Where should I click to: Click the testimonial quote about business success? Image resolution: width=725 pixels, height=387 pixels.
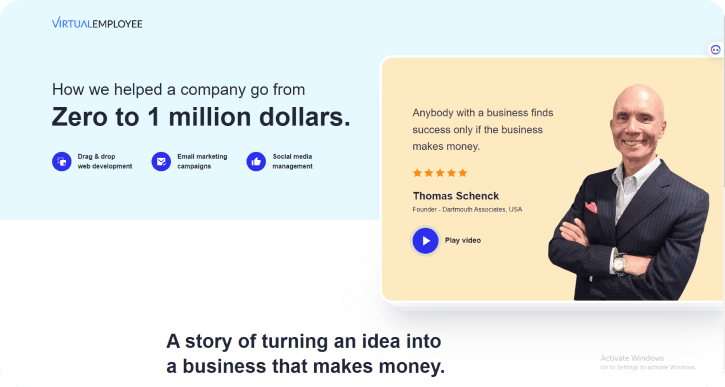pos(483,129)
